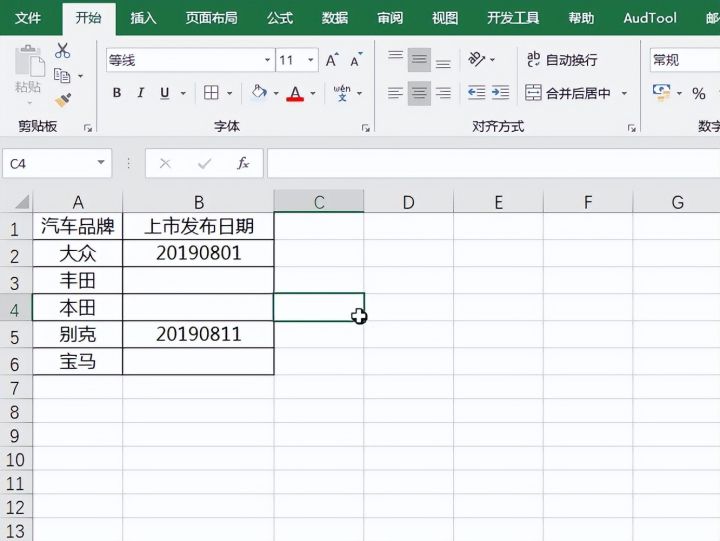Click the accounting number format icon
Image resolution: width=720 pixels, height=541 pixels.
point(661,93)
